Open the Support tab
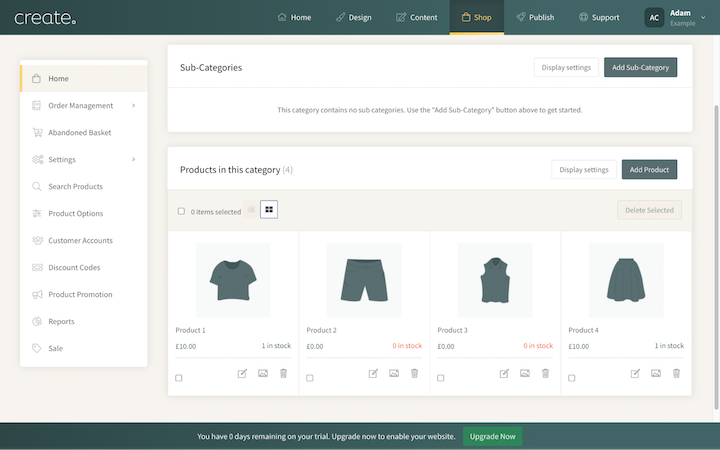 (599, 17)
